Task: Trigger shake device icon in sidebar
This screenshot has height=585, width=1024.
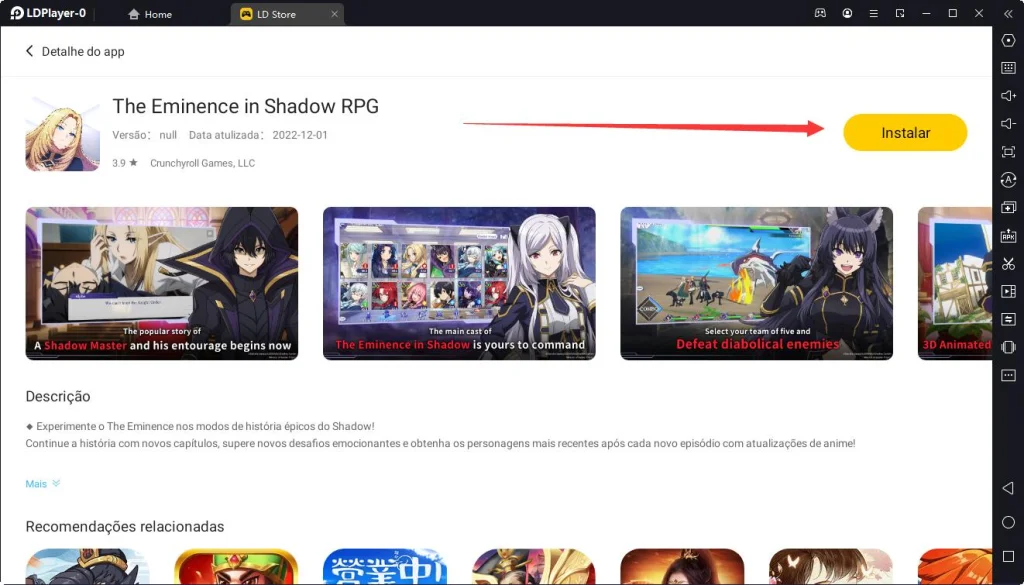Action: pos(1008,347)
